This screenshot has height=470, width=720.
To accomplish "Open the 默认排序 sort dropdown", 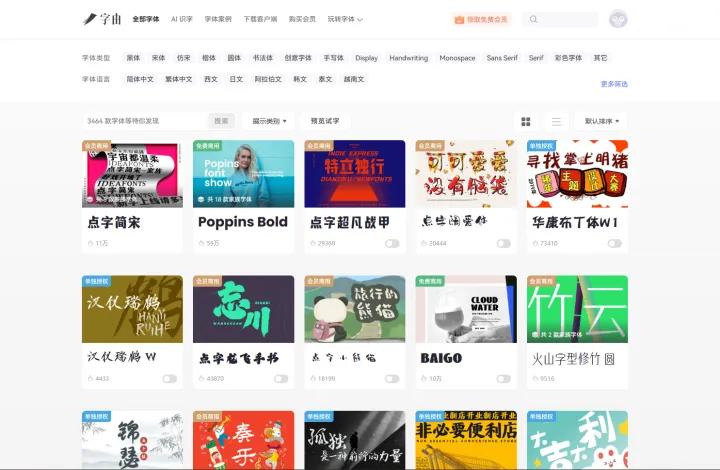I will click(602, 121).
